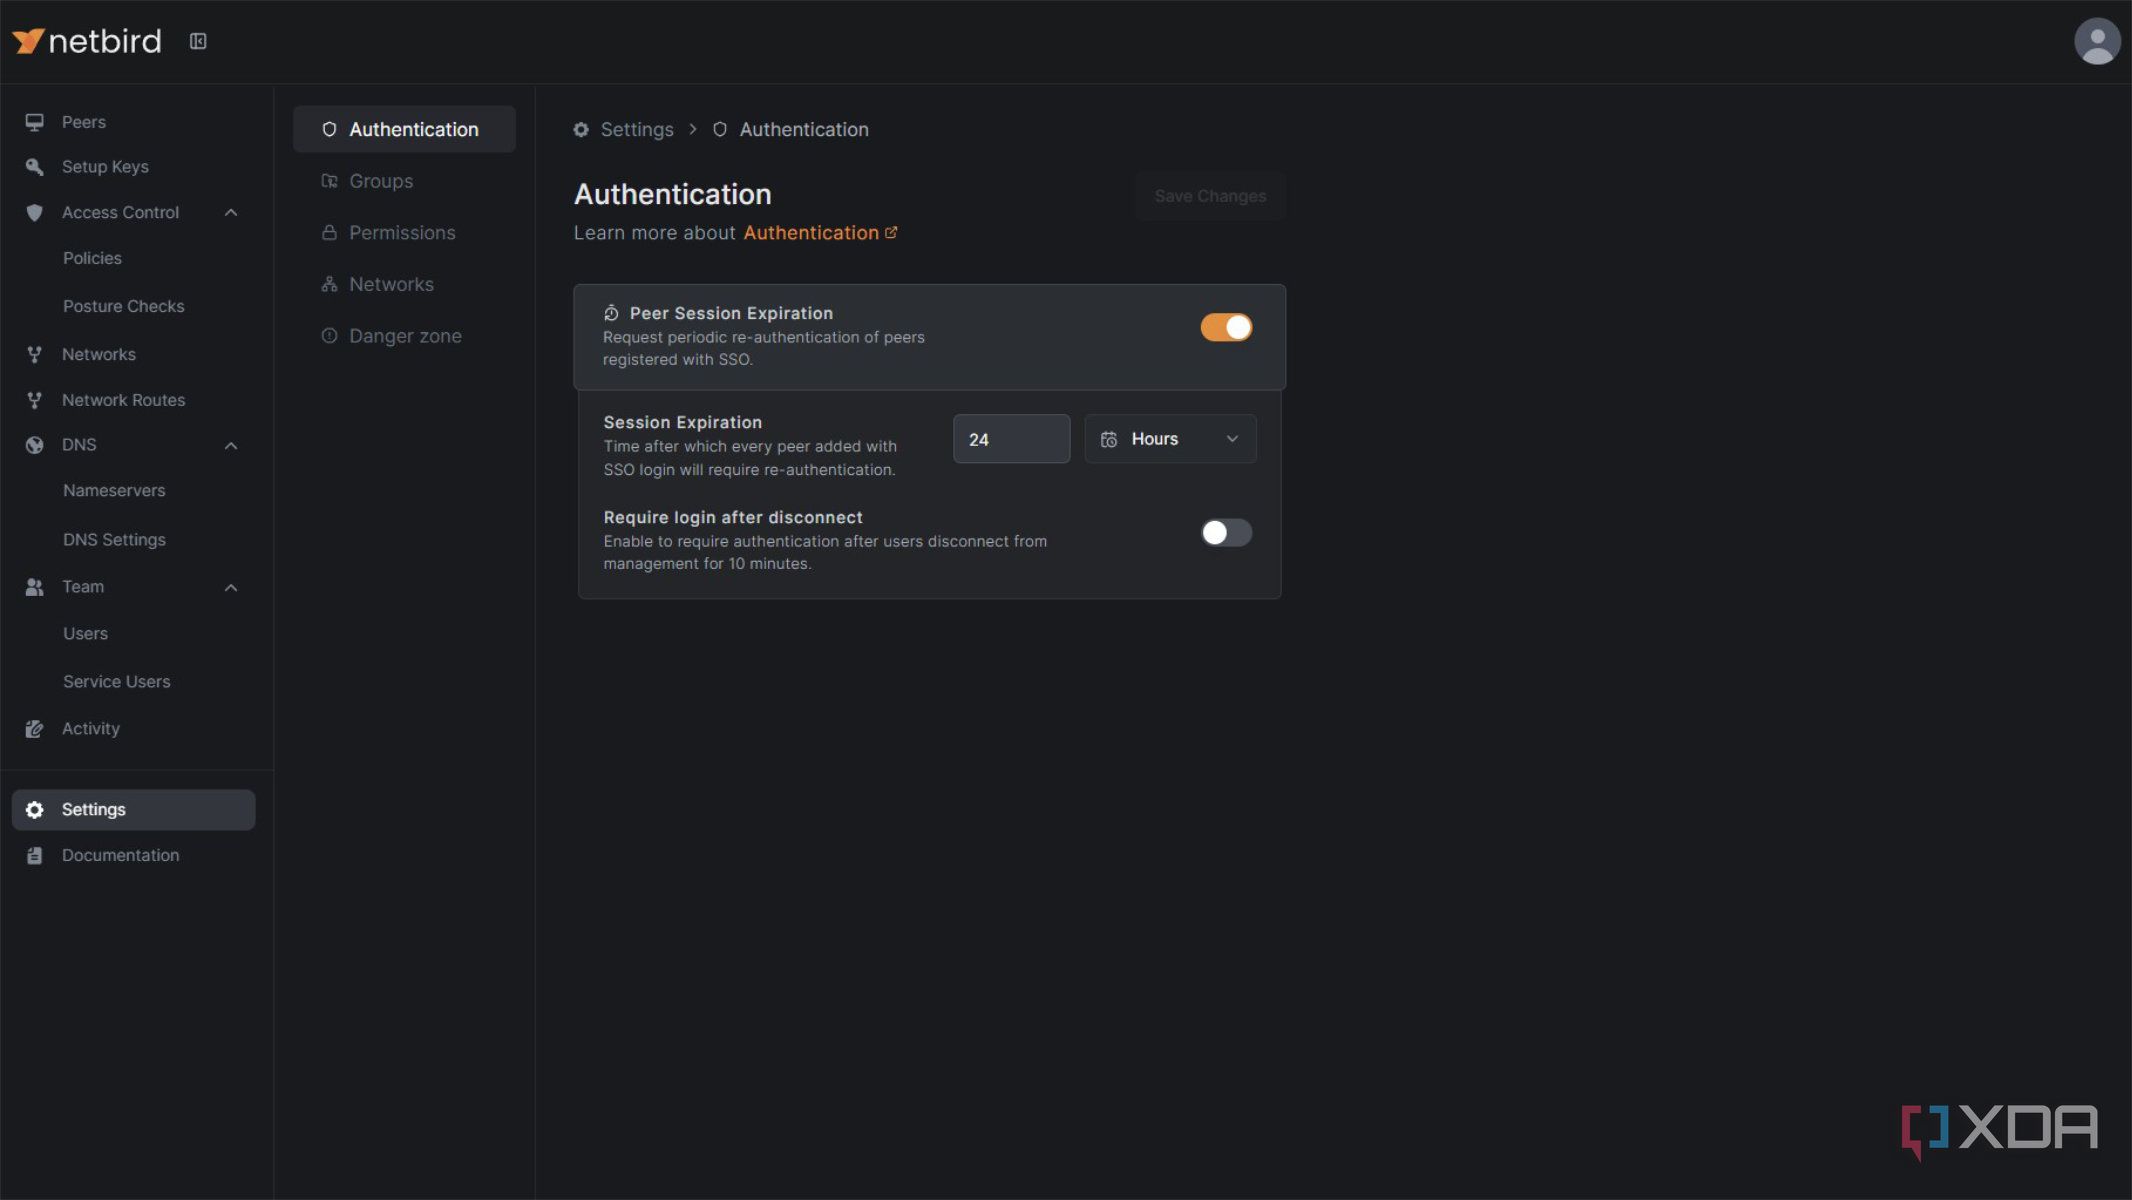2132x1200 pixels.
Task: Click the Setup Keys key icon
Action: click(x=34, y=167)
